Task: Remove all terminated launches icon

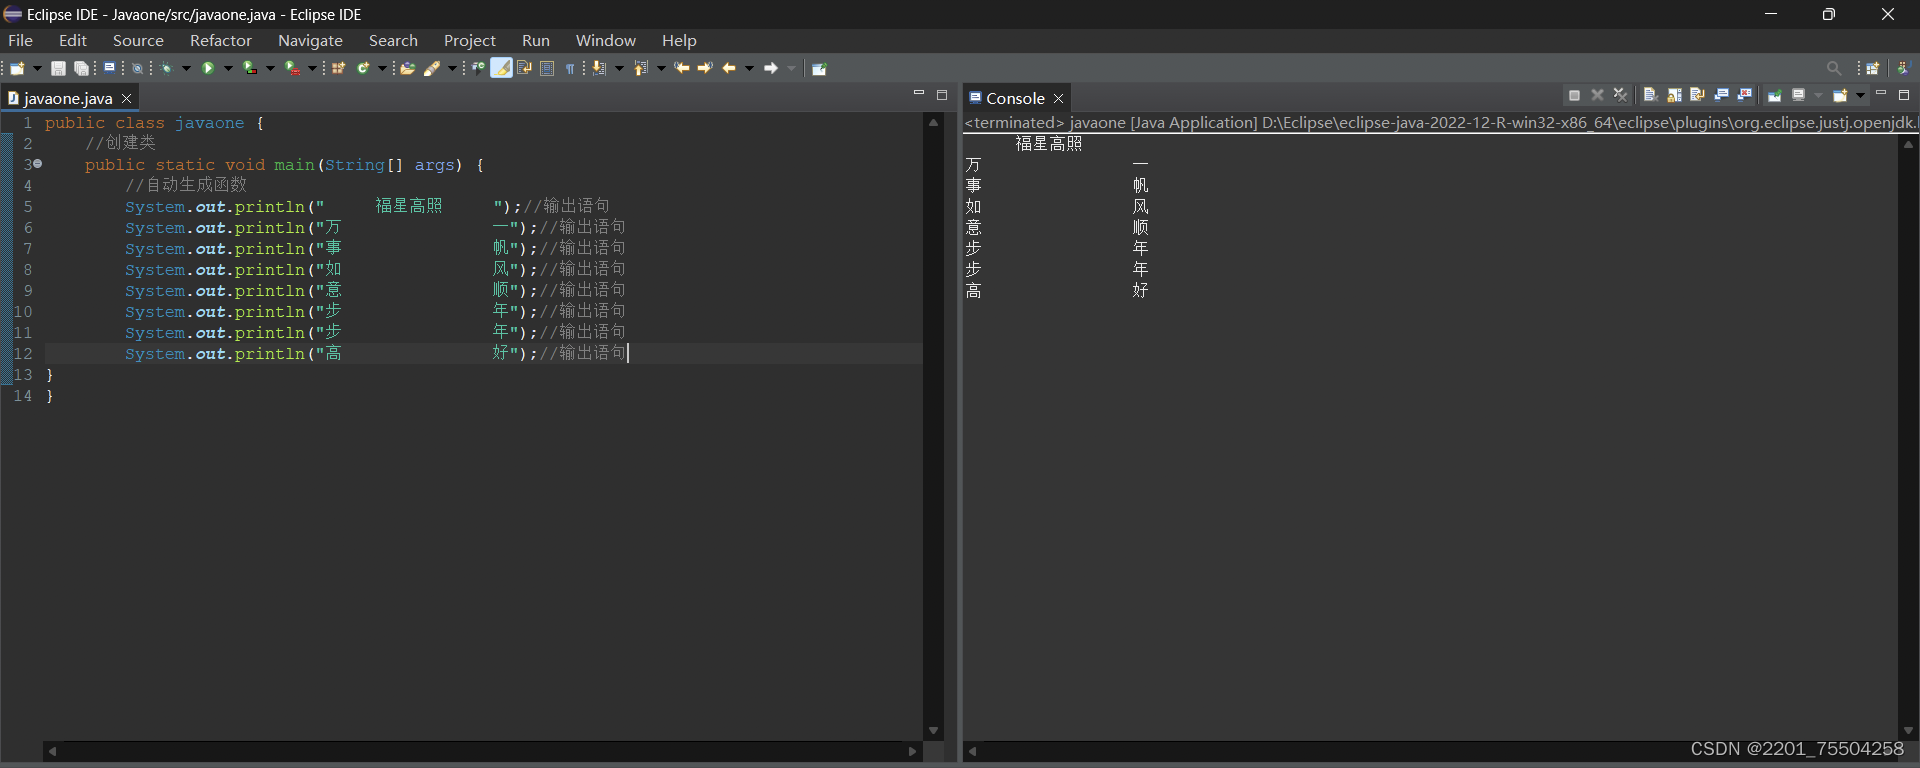Action: pos(1621,95)
